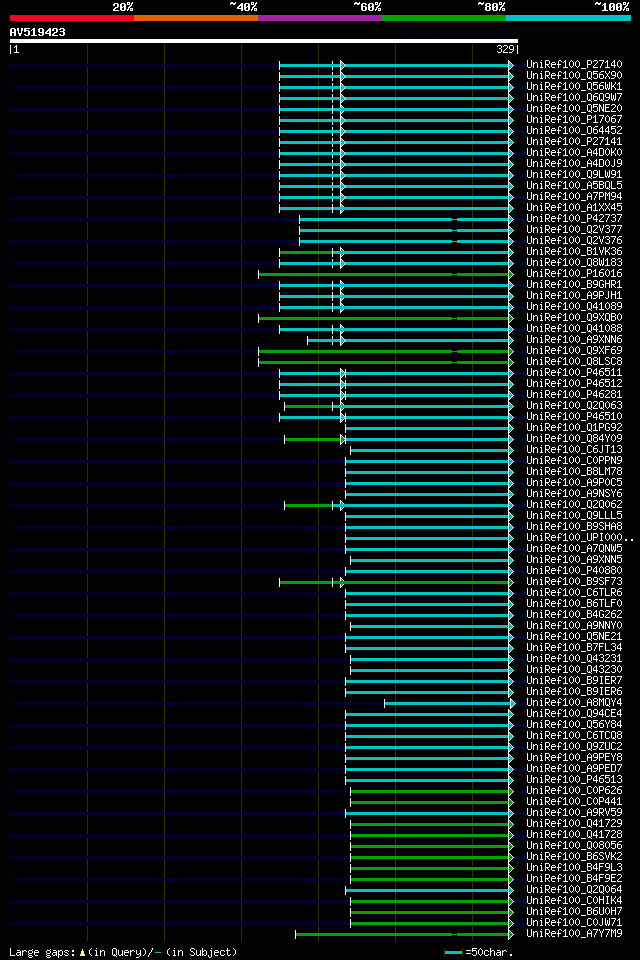Pick the UniRef100_P46511 row label
640x960 pixels.
click(x=574, y=373)
